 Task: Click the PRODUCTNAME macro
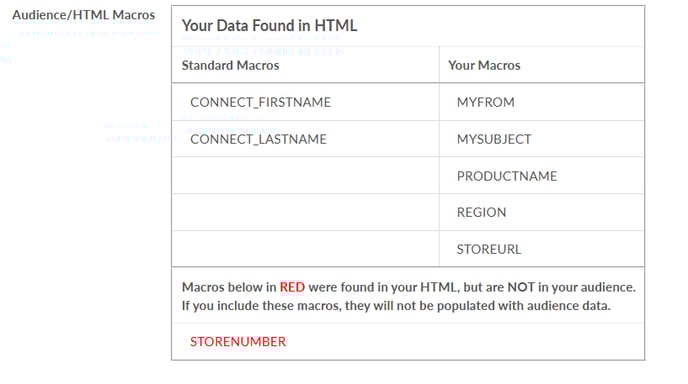507,176
